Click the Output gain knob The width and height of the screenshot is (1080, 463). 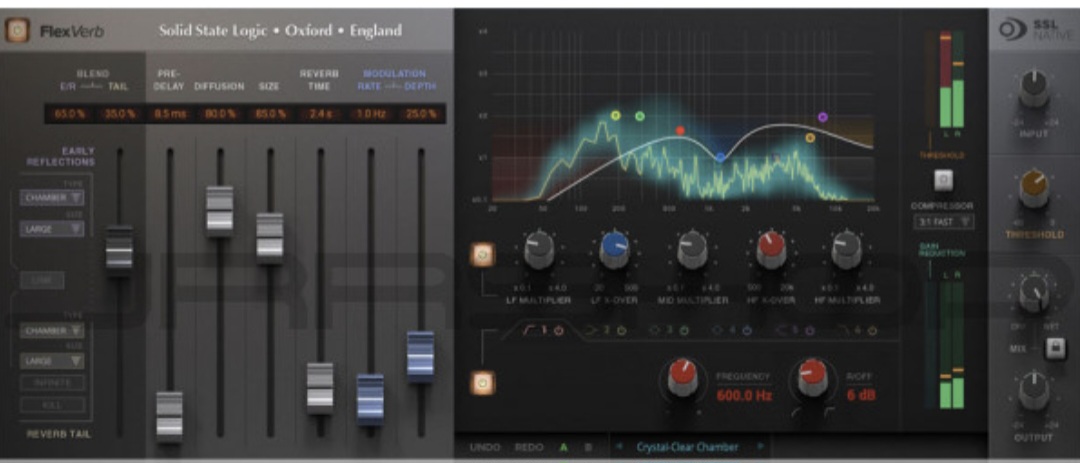point(1034,391)
